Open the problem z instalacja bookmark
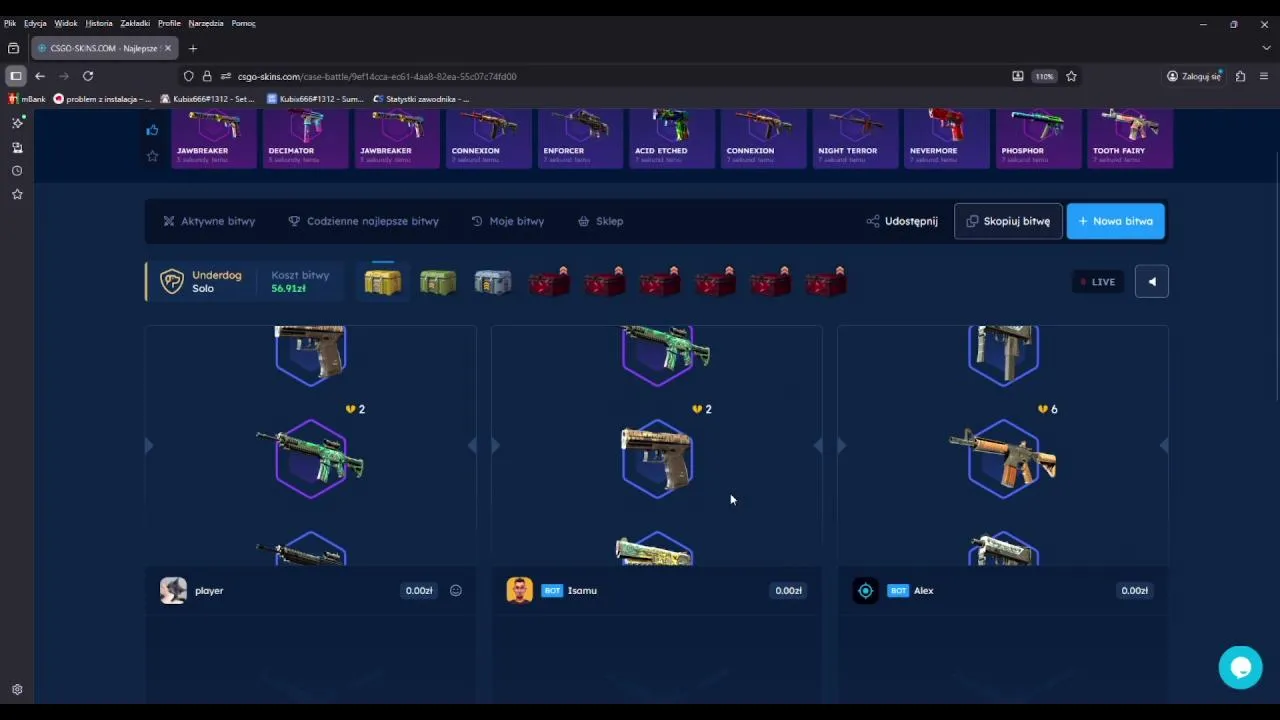1280x720 pixels. coord(102,99)
